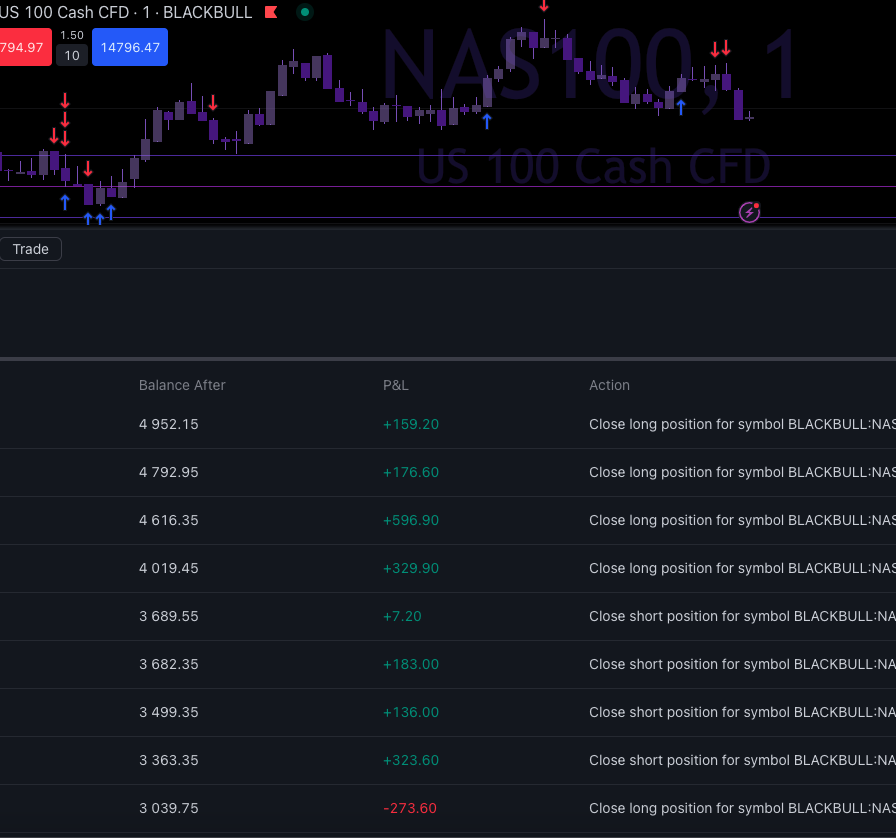Click the order quantity value 10
896x838 pixels.
71,56
